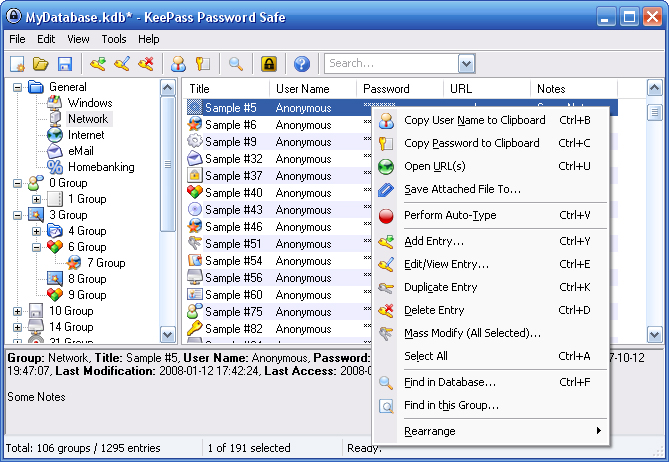
Task: Choose Save Attached File To...
Action: pyautogui.click(x=490, y=189)
